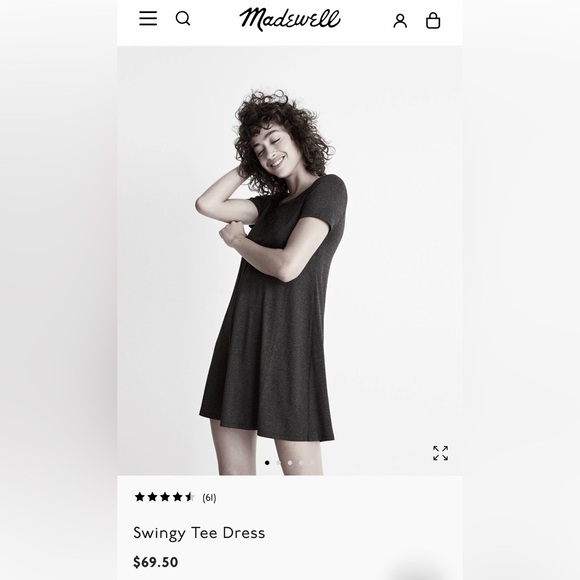Viewport: 580px width, 580px height.
Task: Expand the product image to fullscreen
Action: pos(440,453)
